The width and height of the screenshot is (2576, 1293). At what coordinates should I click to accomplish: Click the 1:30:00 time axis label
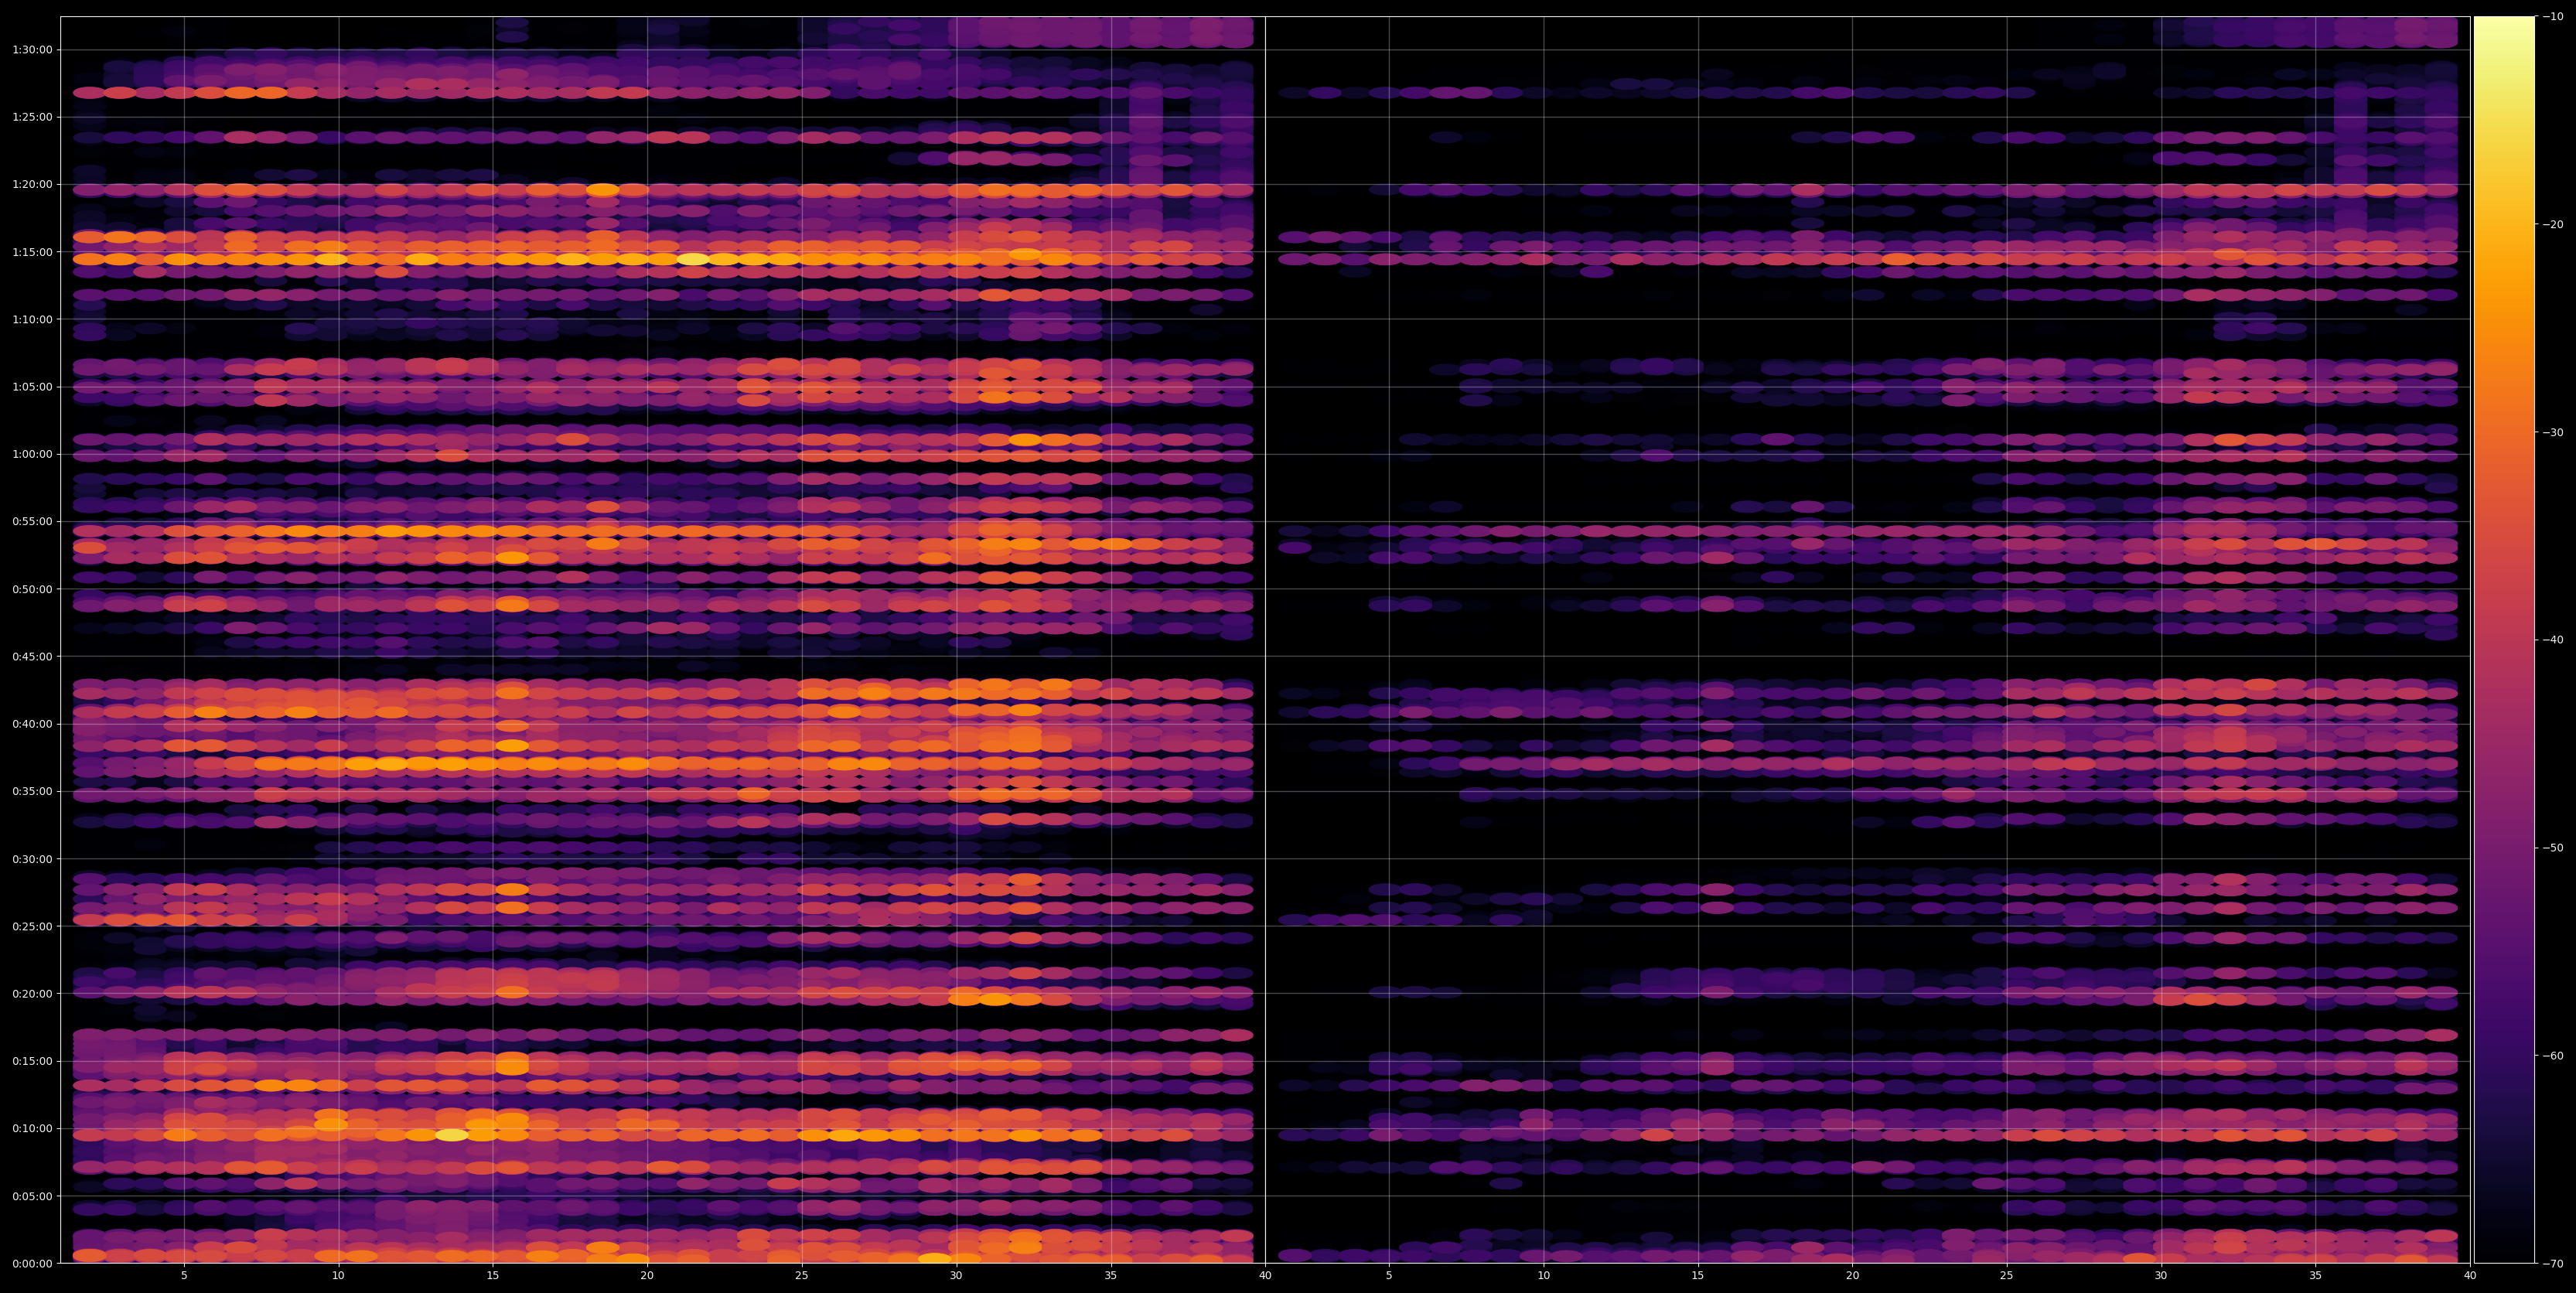(x=32, y=49)
